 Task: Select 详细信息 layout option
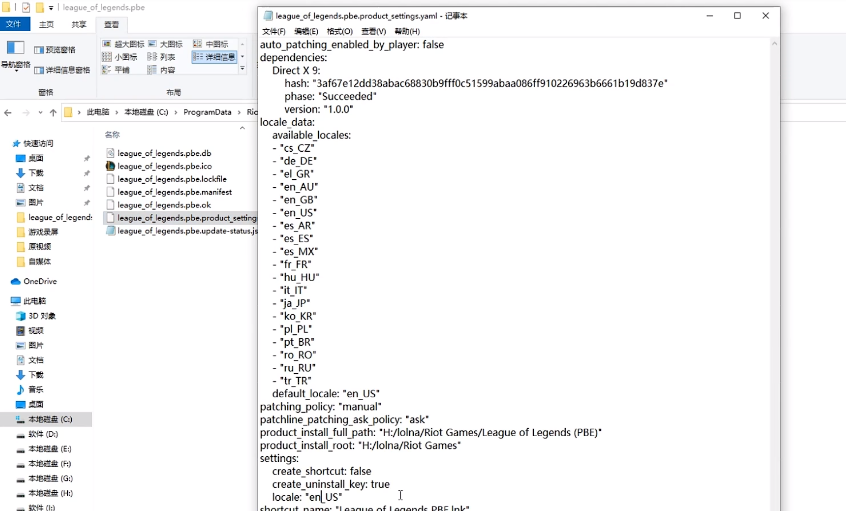click(x=214, y=57)
